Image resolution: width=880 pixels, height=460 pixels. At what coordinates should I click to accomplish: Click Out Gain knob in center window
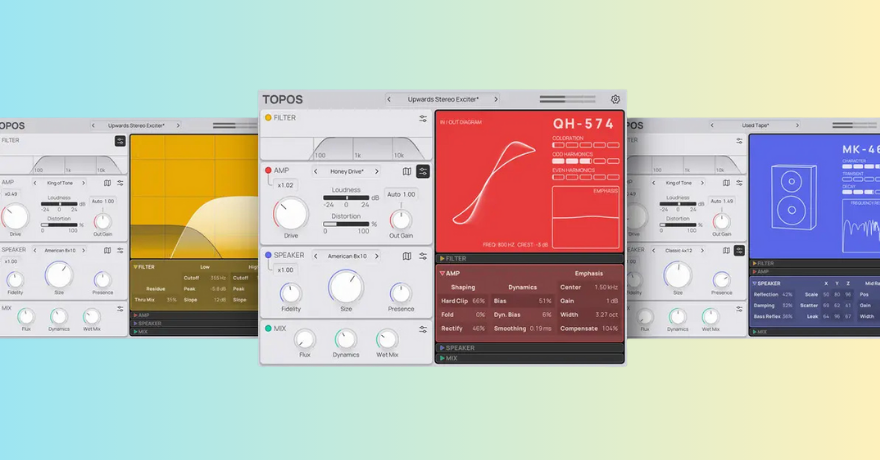pos(400,220)
